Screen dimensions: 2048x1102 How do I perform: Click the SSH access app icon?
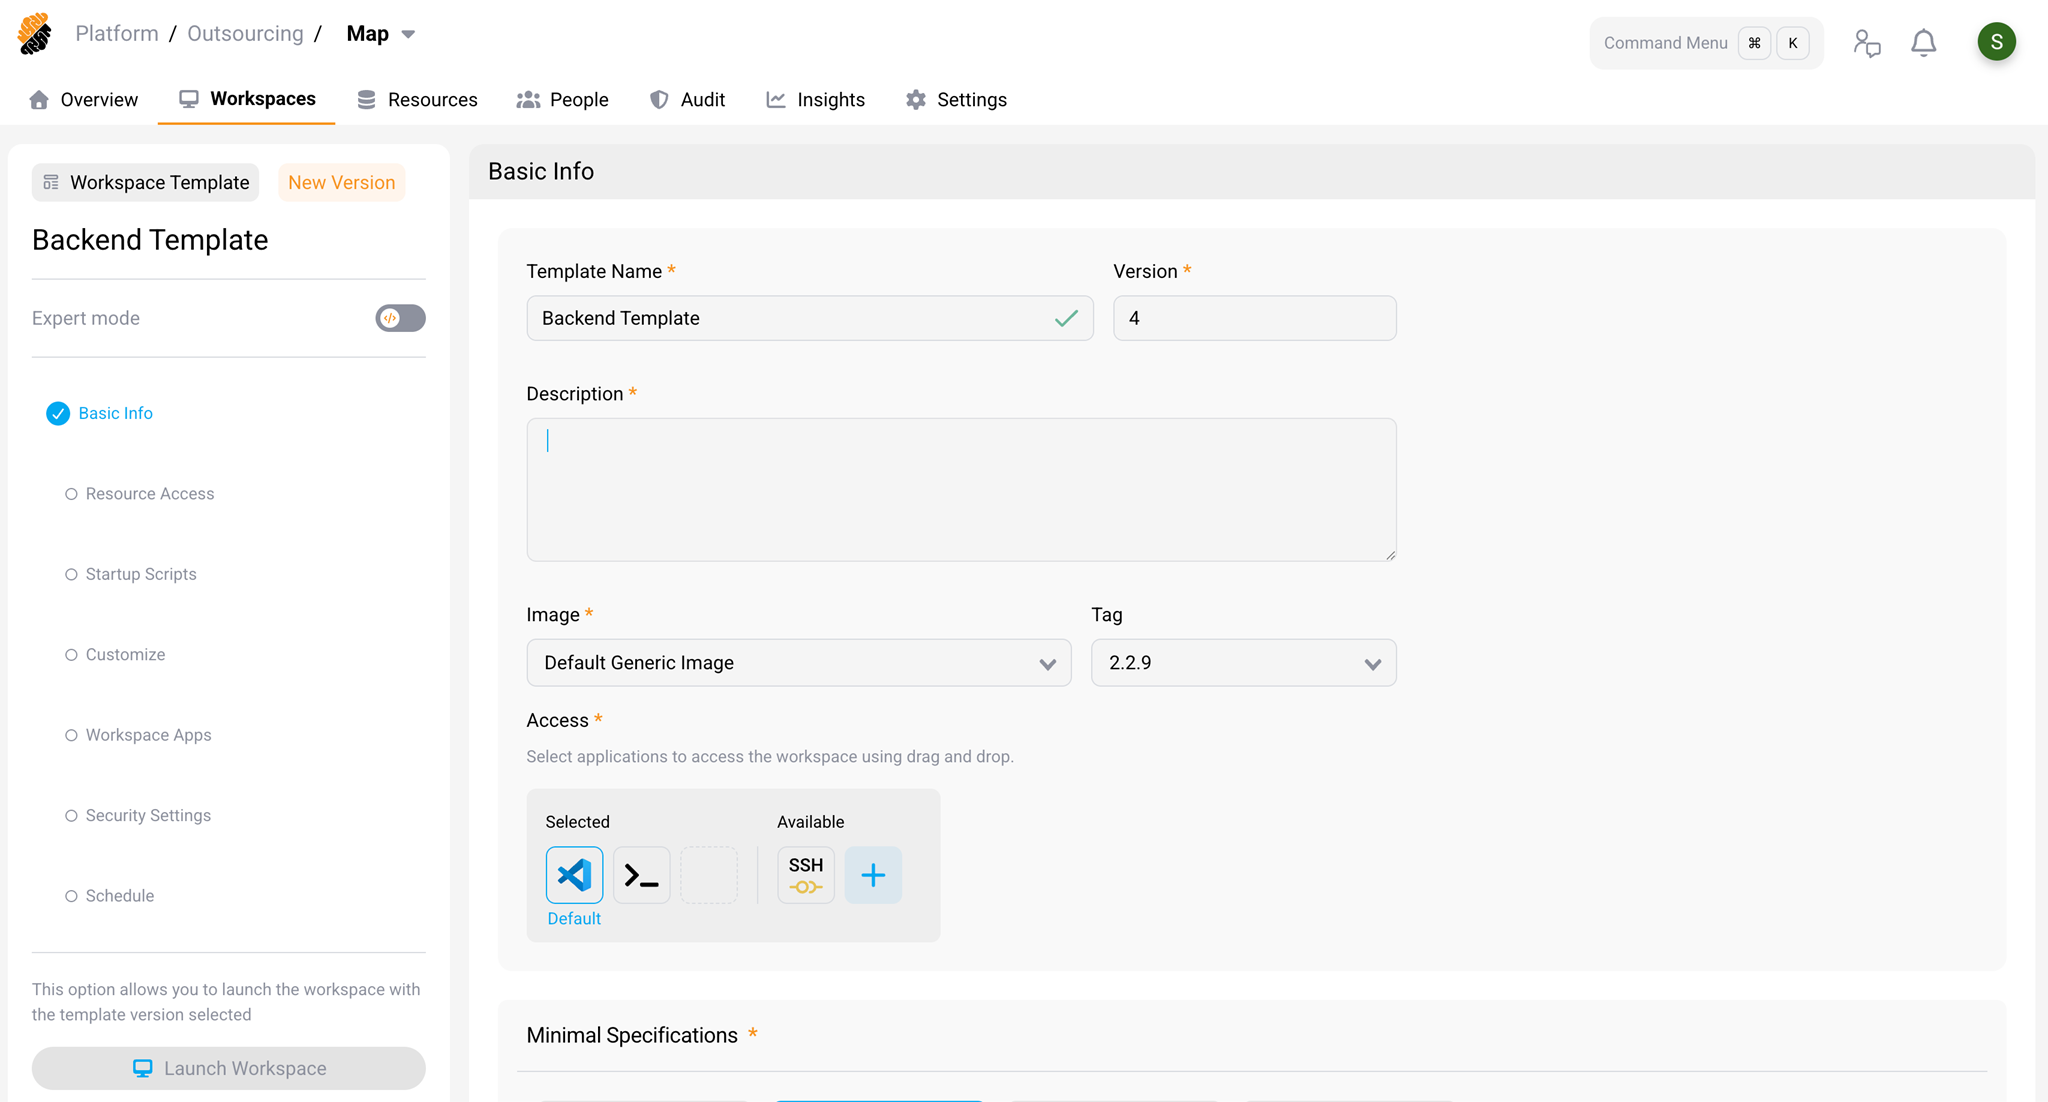805,875
